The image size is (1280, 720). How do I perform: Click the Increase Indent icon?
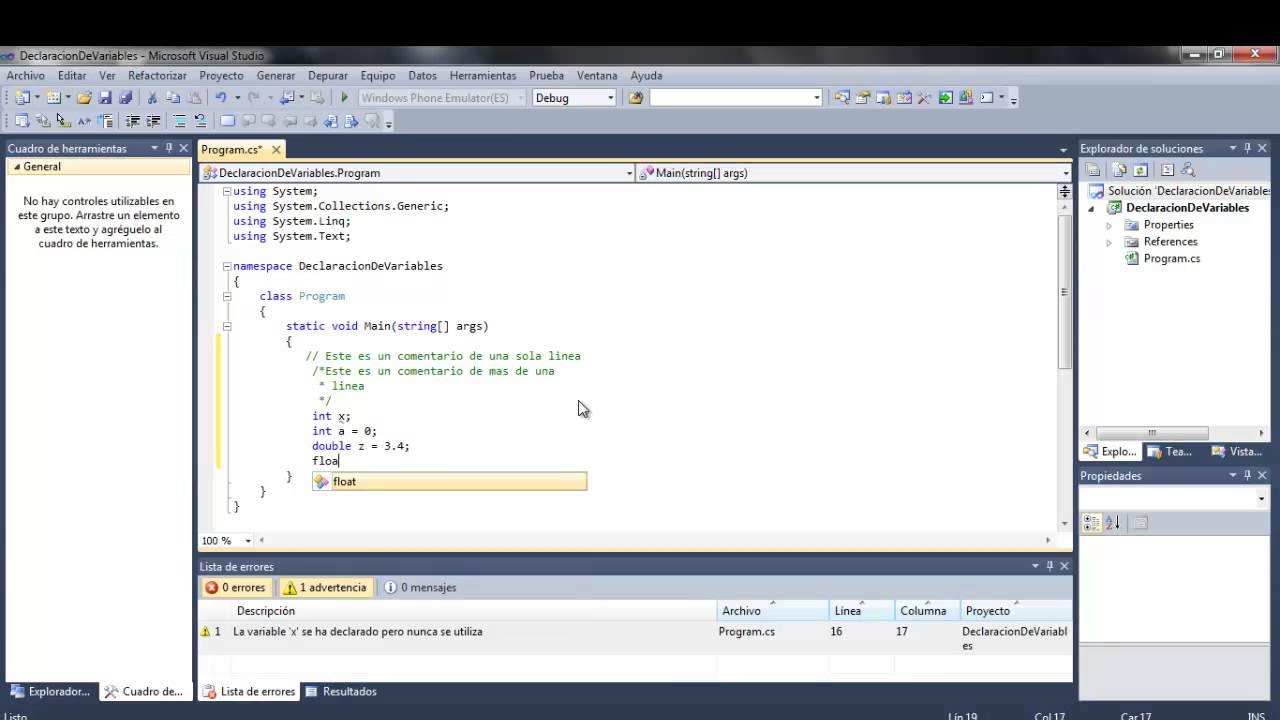[x=153, y=121]
